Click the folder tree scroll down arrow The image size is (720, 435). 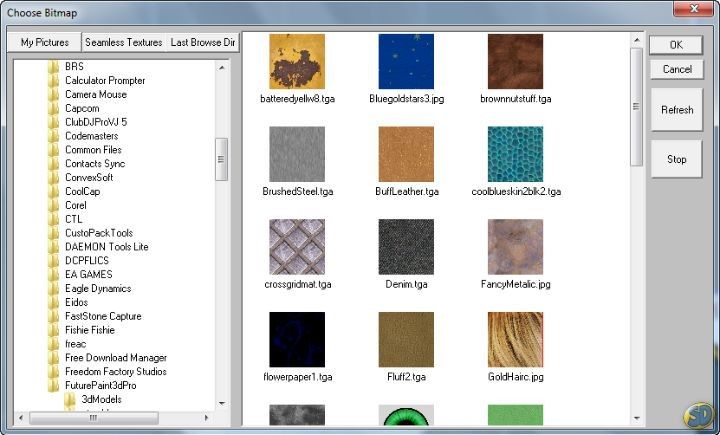coord(222,403)
